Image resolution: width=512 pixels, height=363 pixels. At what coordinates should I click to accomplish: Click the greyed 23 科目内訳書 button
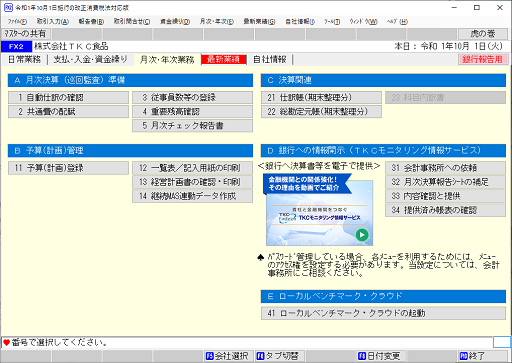click(x=445, y=98)
